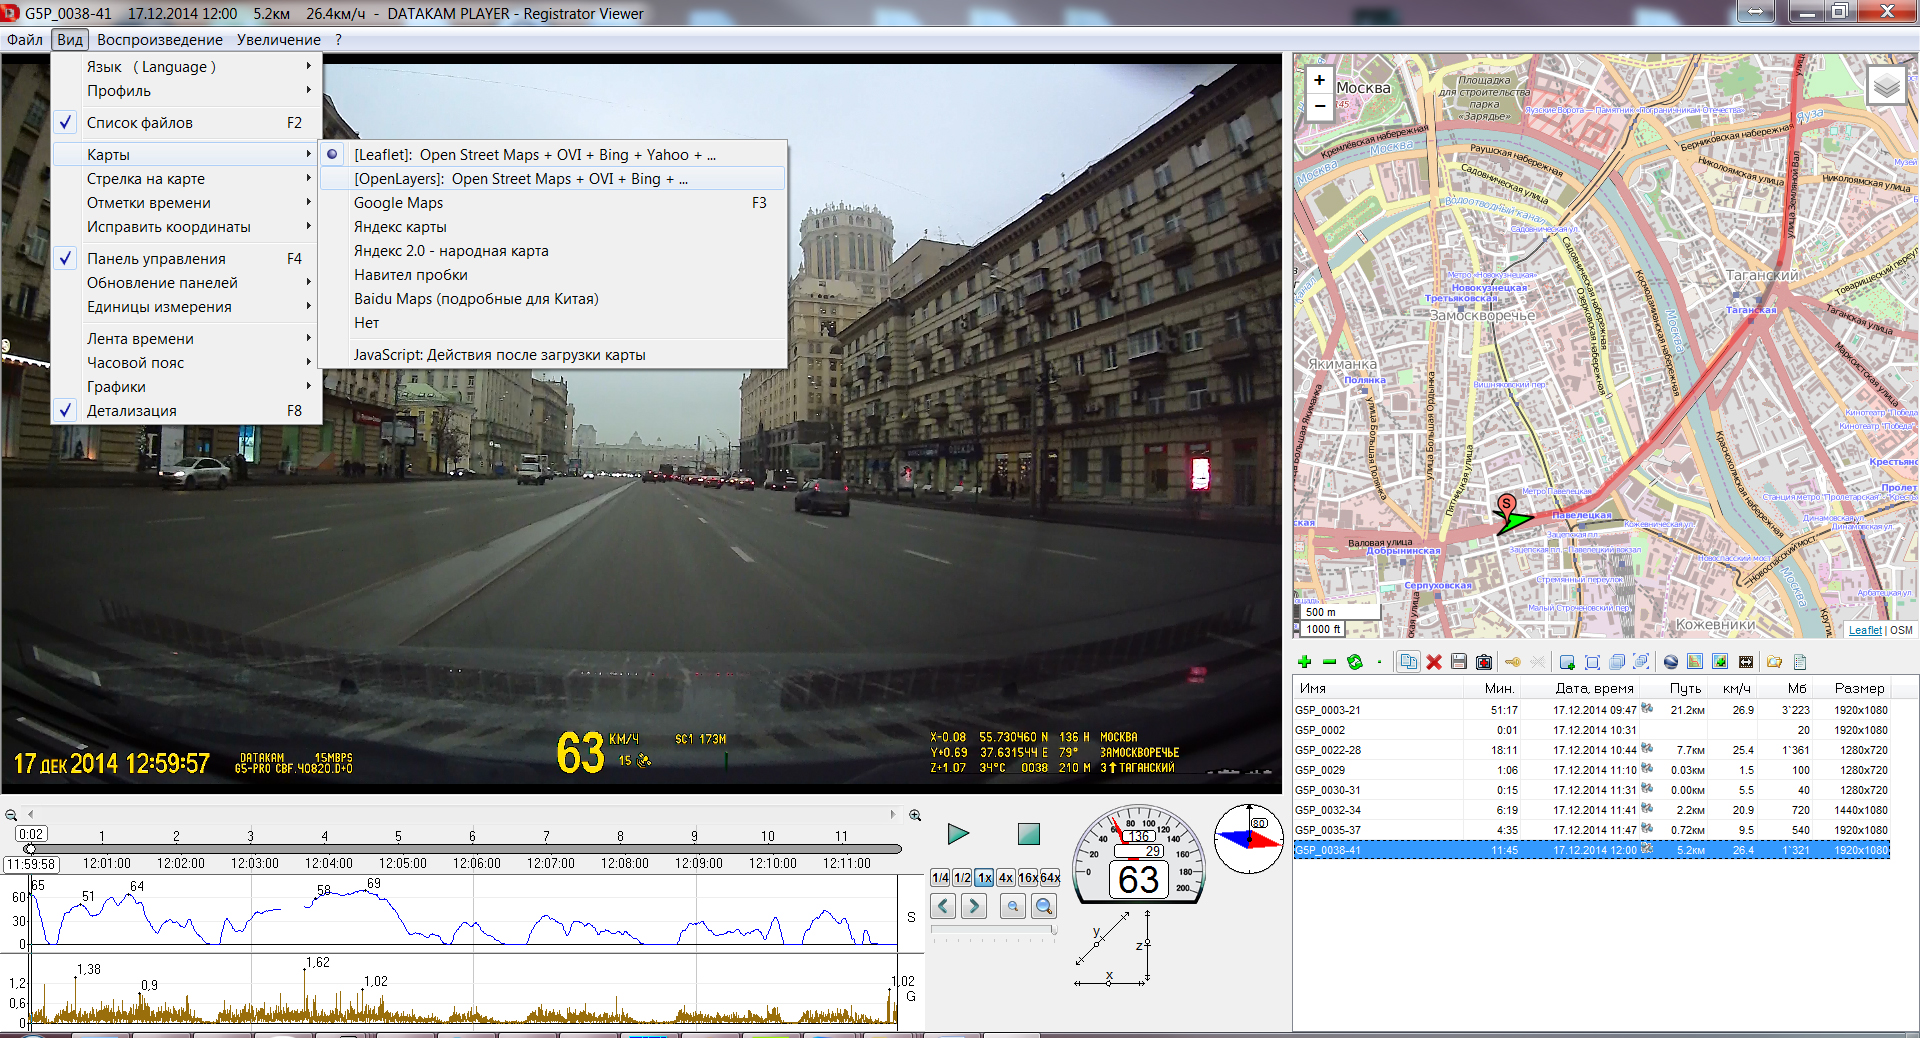Select the Leaflet Open Street Maps radio option
This screenshot has width=1920, height=1038.
pos(553,155)
